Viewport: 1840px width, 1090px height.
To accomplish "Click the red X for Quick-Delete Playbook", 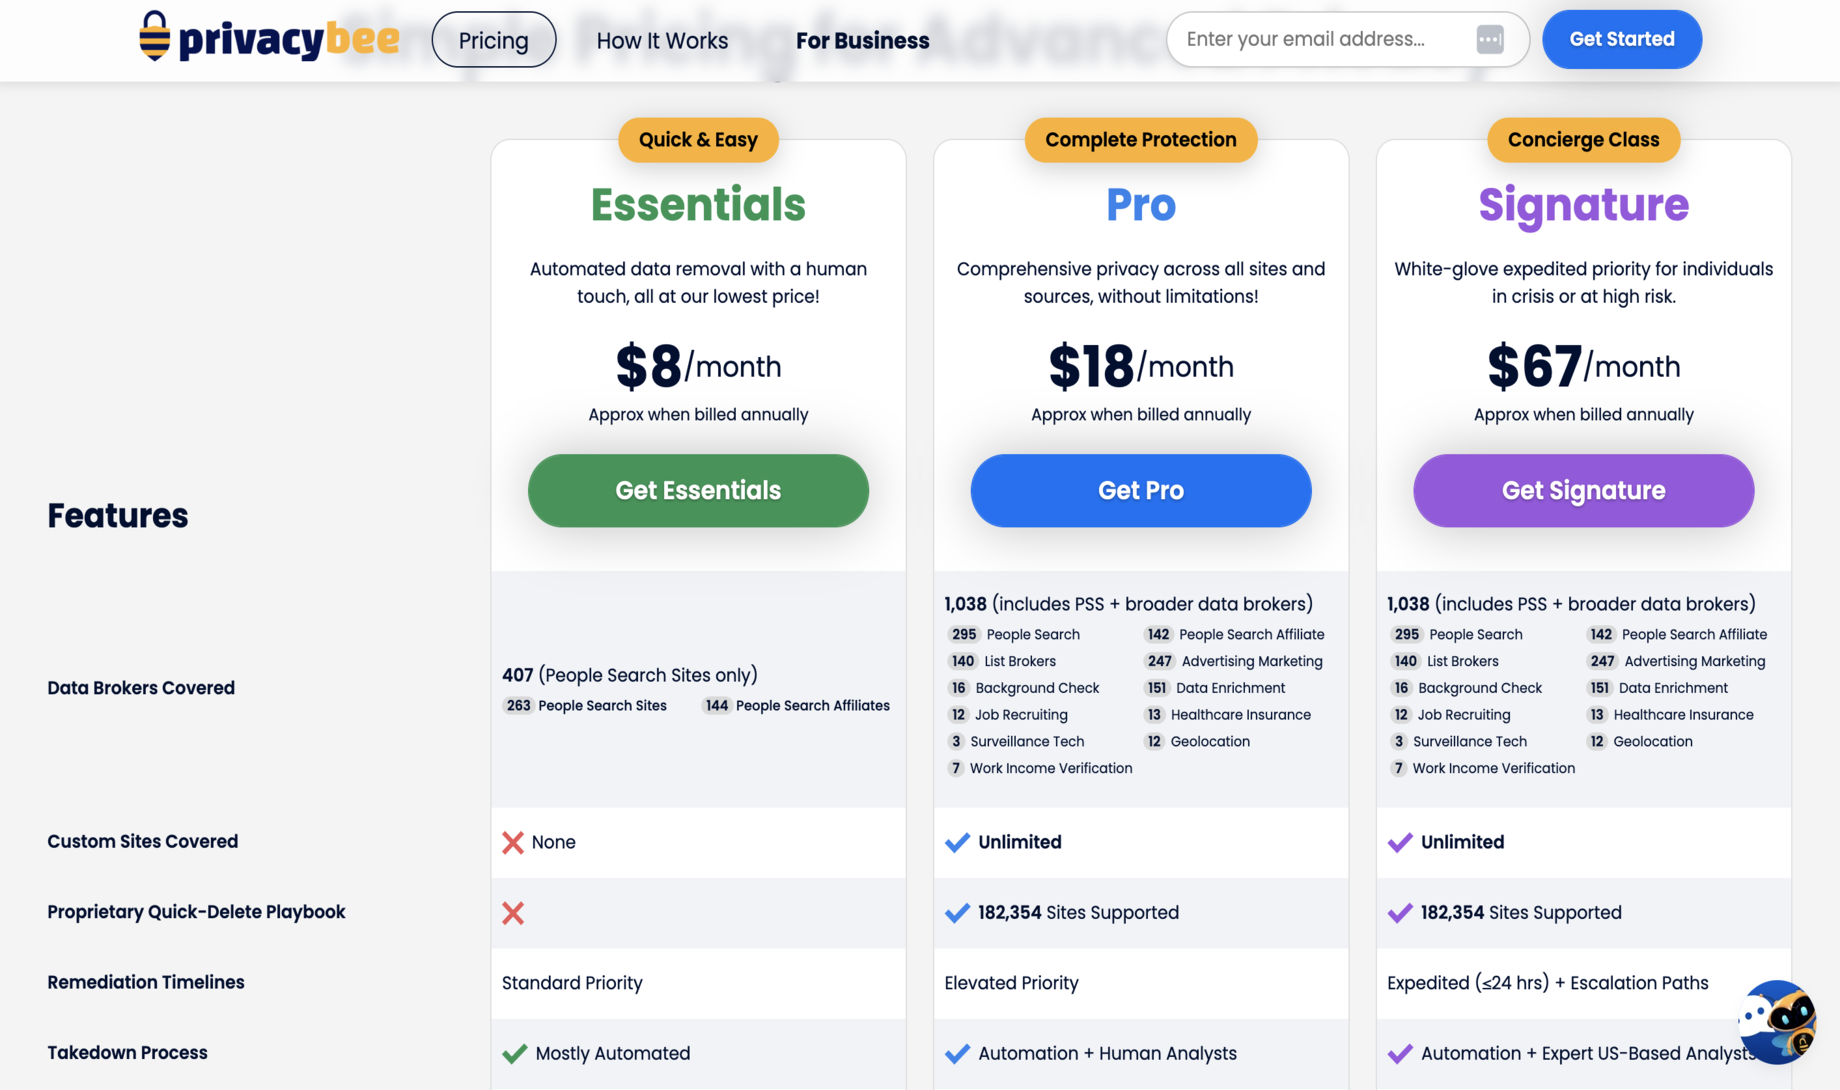I will (513, 913).
